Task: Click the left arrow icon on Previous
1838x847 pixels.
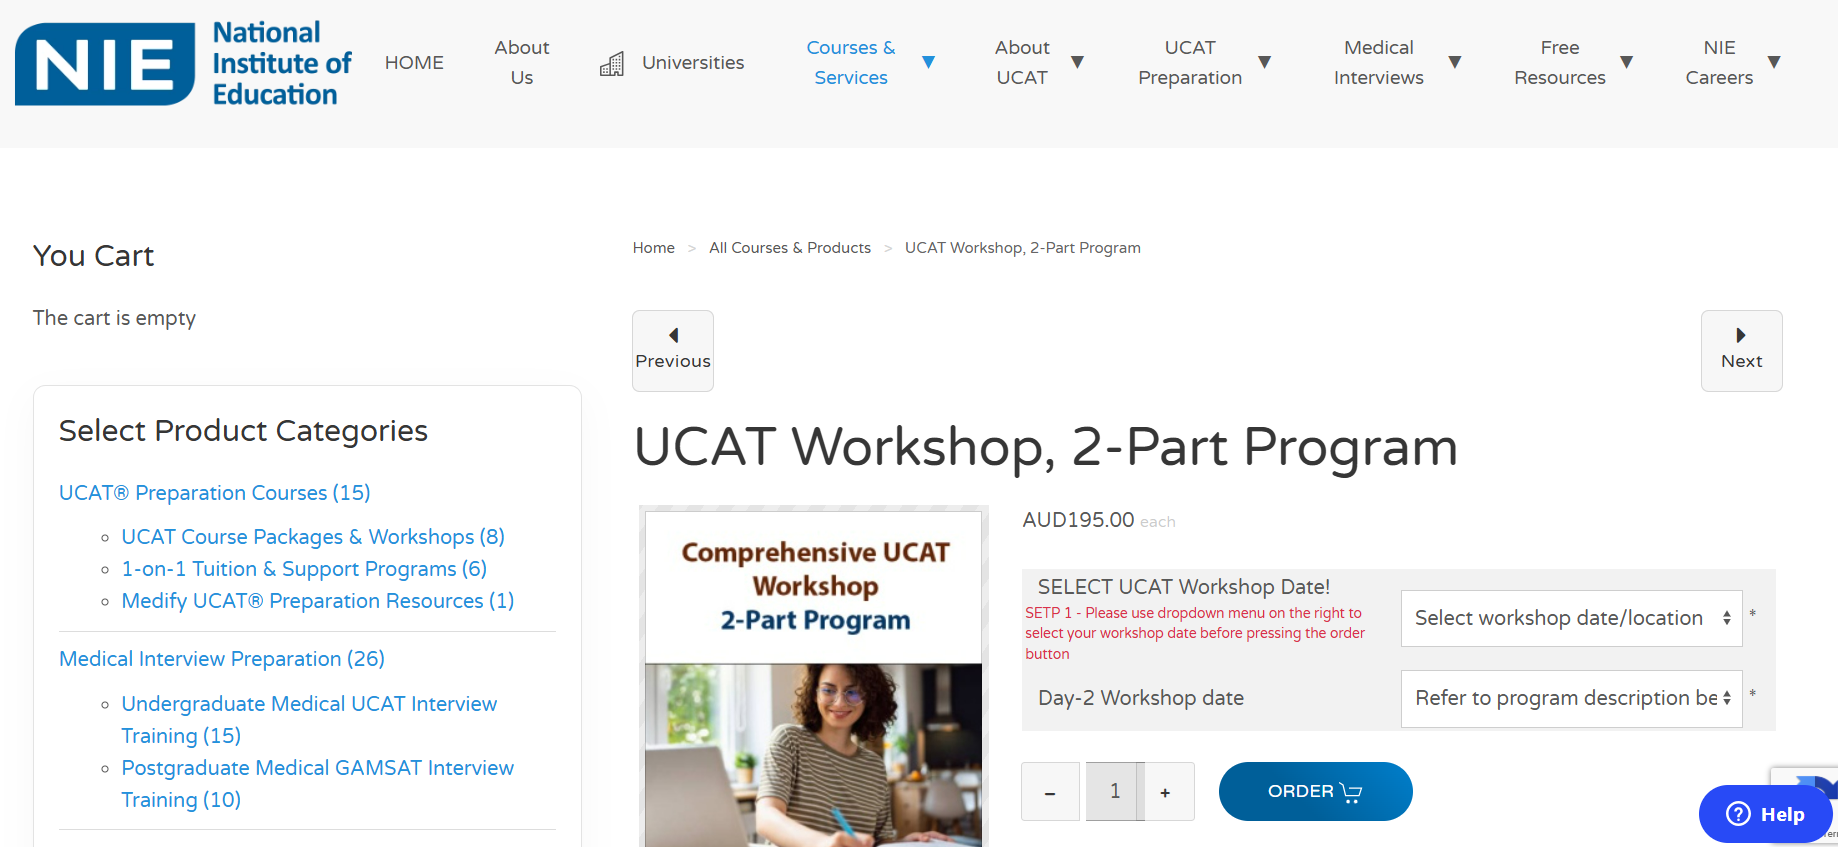Action: pos(673,335)
